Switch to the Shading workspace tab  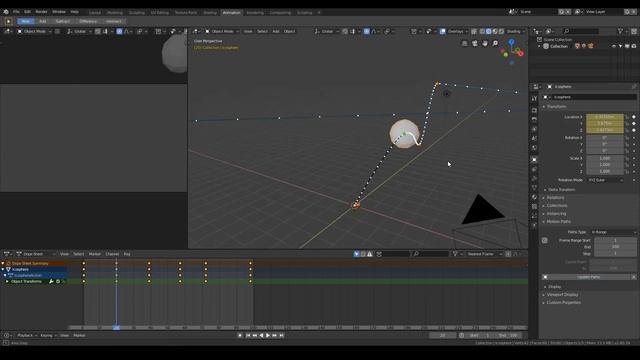(210, 13)
